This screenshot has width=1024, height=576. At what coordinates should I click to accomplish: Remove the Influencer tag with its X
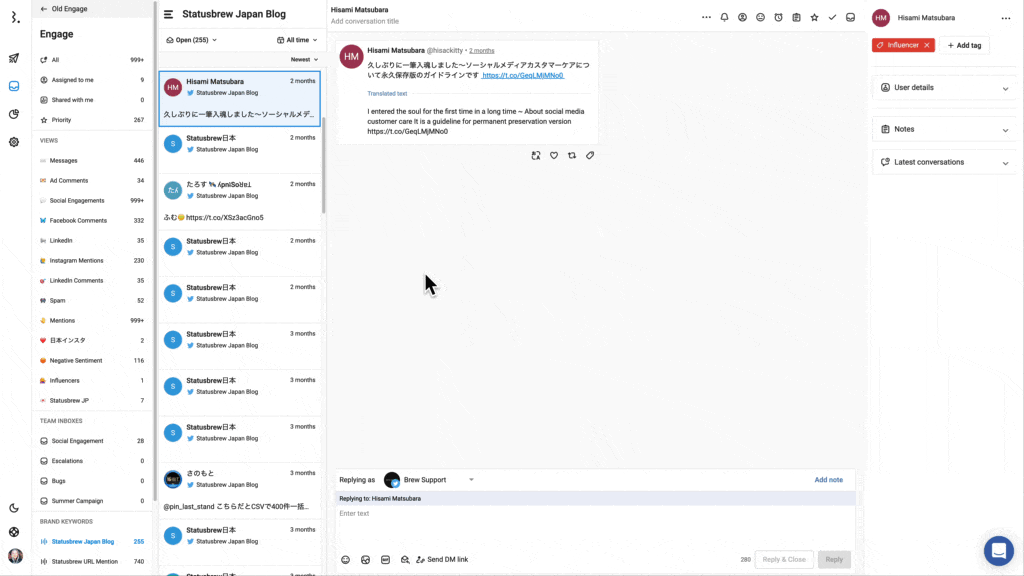click(x=927, y=45)
